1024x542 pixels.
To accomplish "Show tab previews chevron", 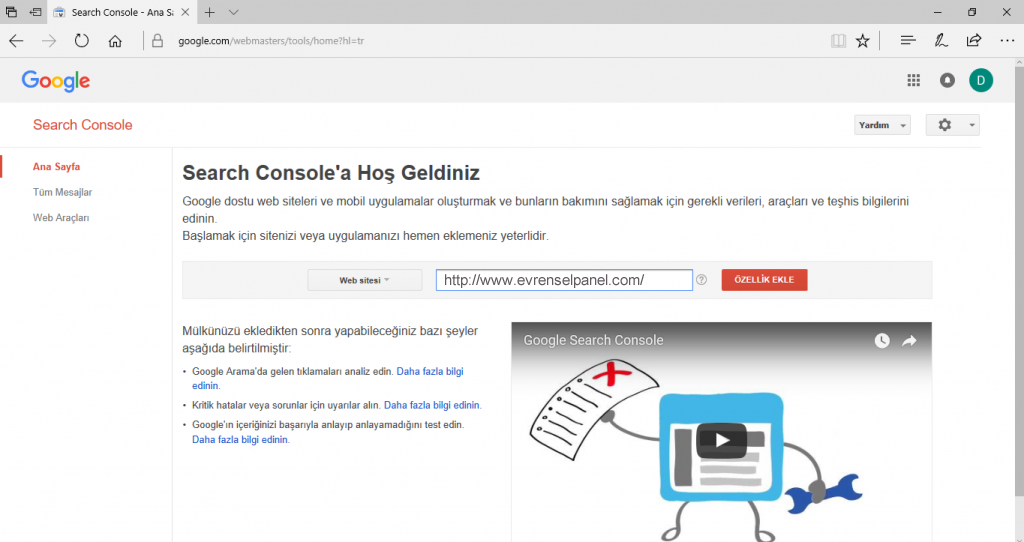I will click(234, 12).
